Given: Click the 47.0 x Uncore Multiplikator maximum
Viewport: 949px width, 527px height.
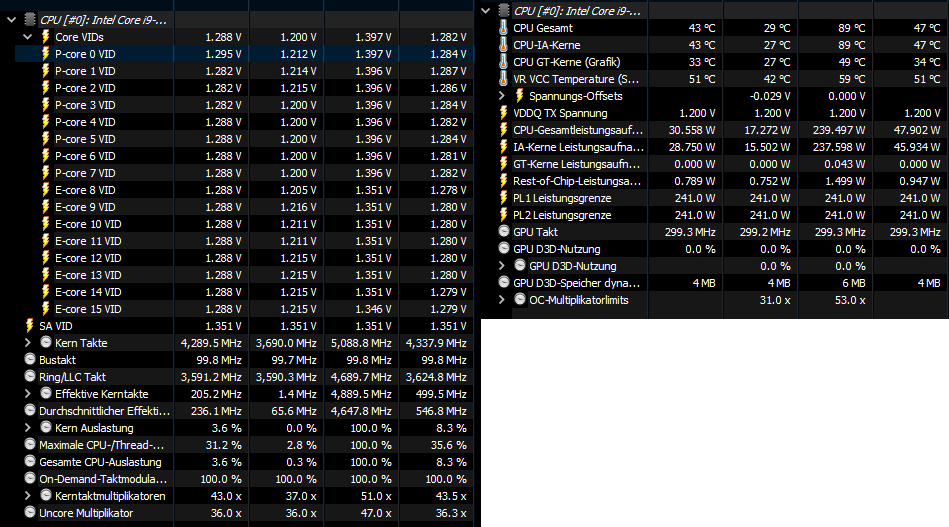Looking at the screenshot, I should (376, 513).
